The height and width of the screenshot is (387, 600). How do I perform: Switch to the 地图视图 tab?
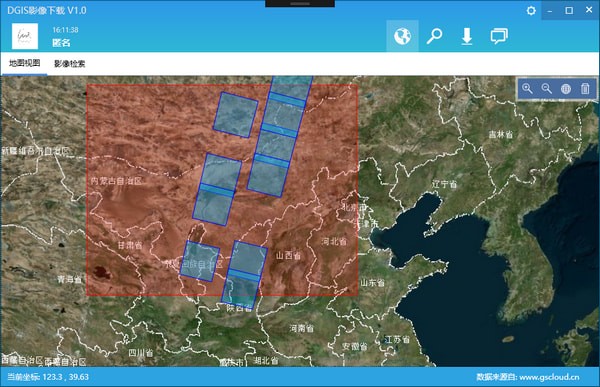[24, 63]
